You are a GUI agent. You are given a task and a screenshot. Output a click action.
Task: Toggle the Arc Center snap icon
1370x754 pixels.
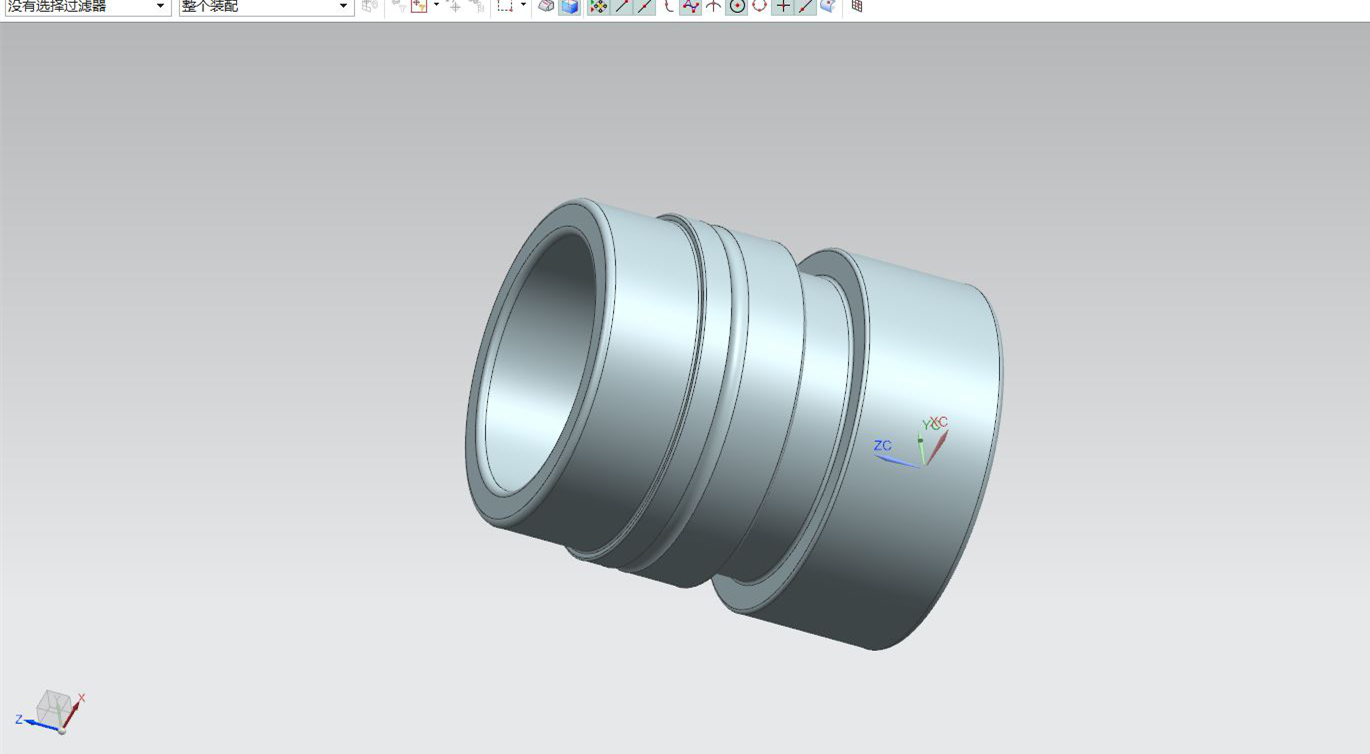click(x=737, y=6)
